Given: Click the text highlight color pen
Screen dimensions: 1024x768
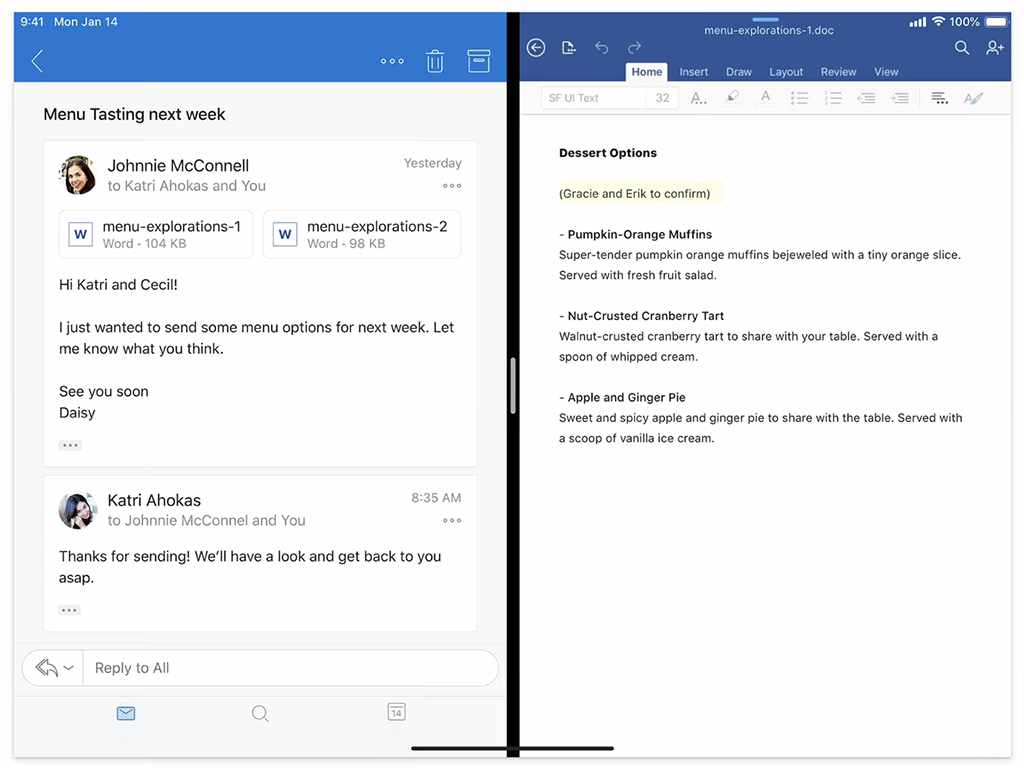Looking at the screenshot, I should [x=732, y=98].
